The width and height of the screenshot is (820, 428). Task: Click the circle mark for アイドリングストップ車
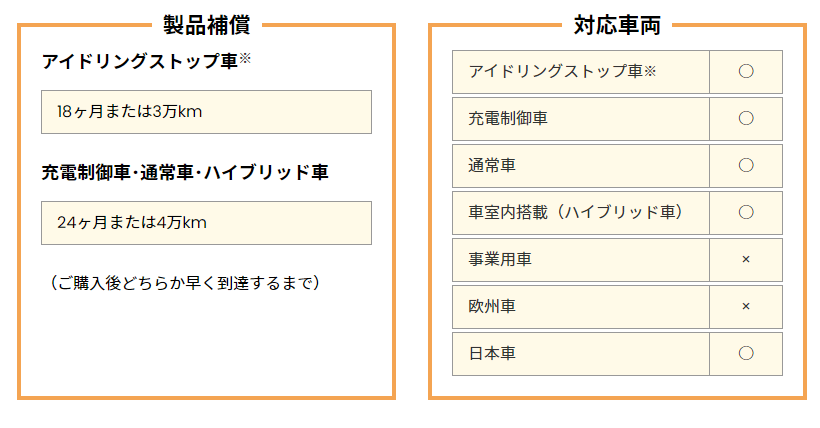745,71
